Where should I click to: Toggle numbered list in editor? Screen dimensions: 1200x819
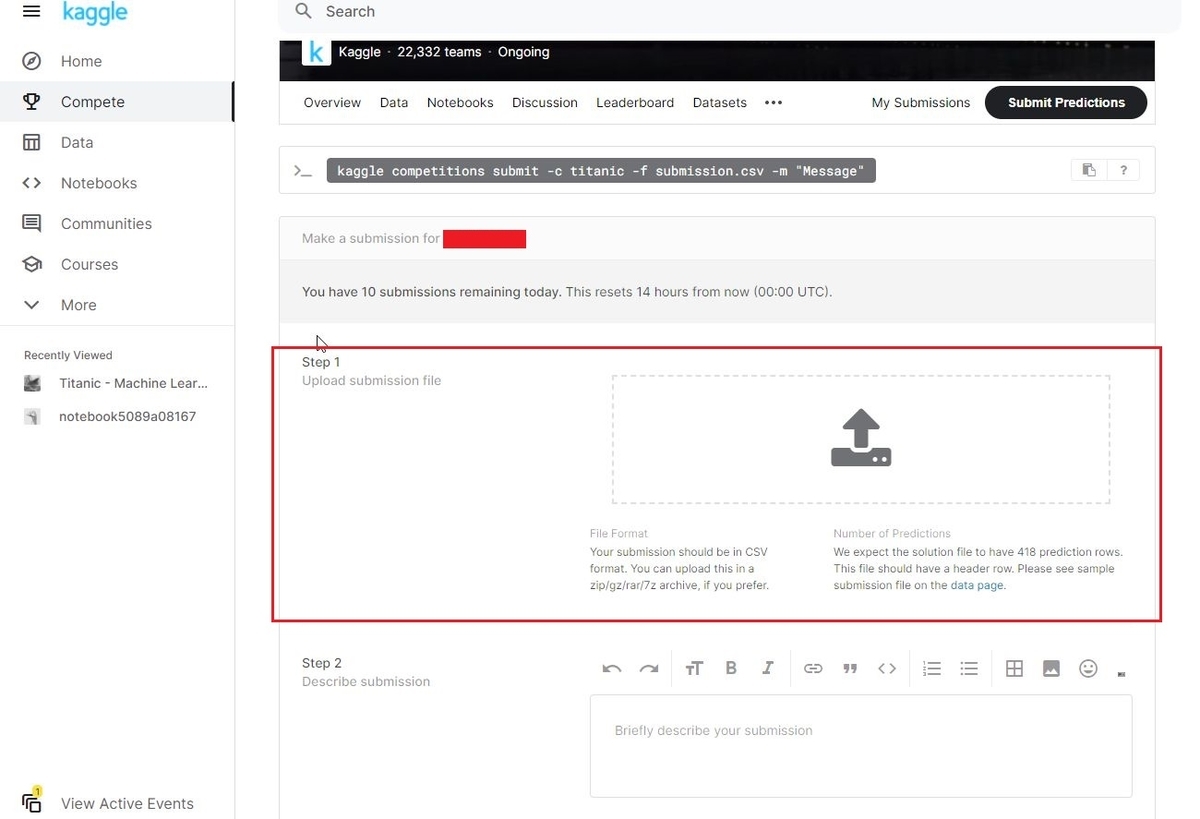[932, 669]
